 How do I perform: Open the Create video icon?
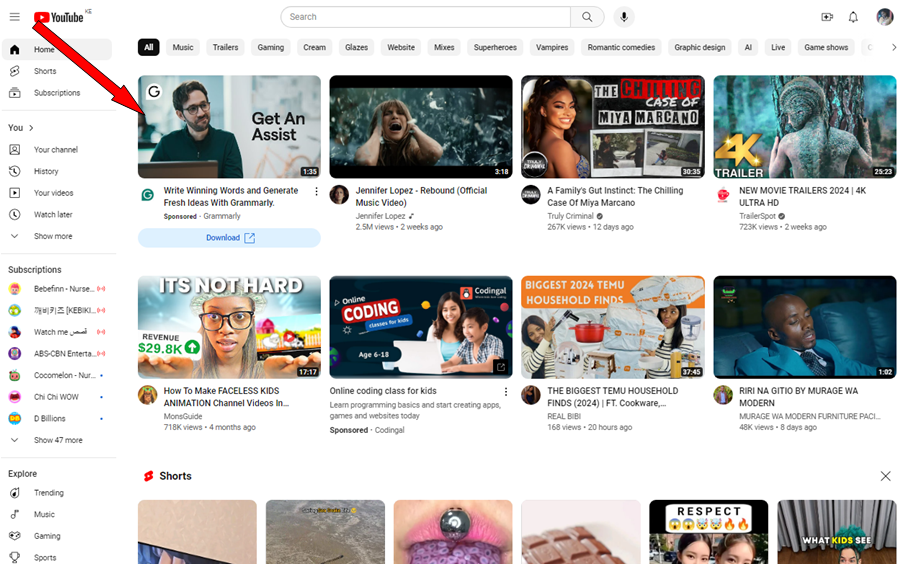[x=827, y=17]
